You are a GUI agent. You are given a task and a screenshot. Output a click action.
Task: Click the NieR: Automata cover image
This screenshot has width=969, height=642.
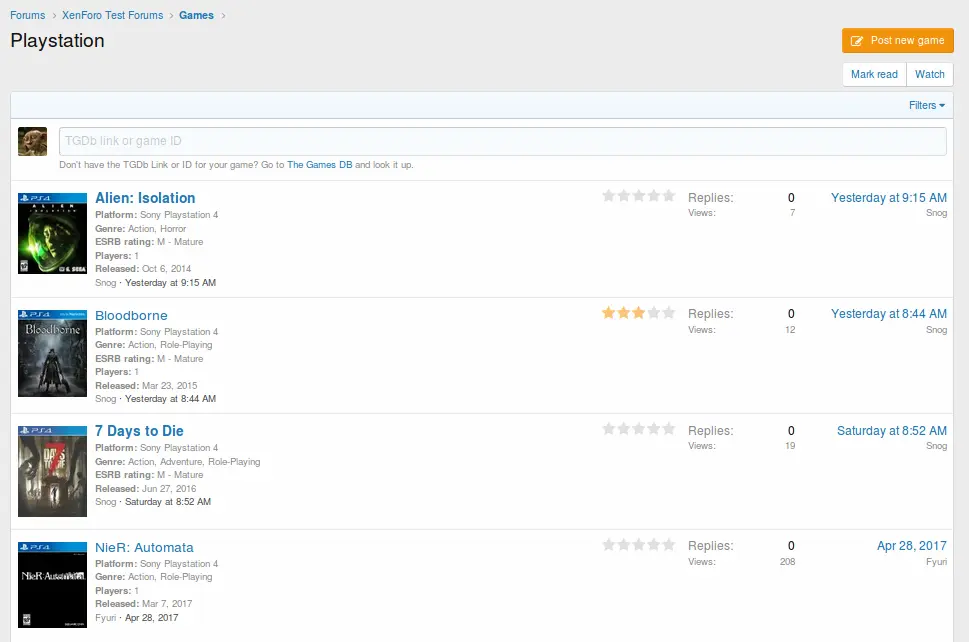point(52,585)
